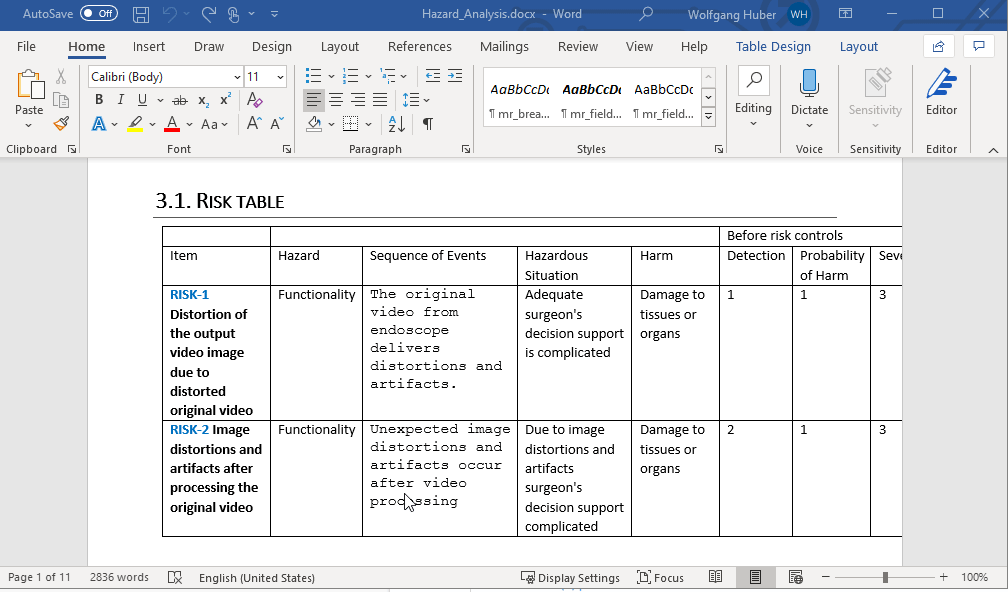Expand Line Spacing dropdown arrow

click(x=426, y=100)
